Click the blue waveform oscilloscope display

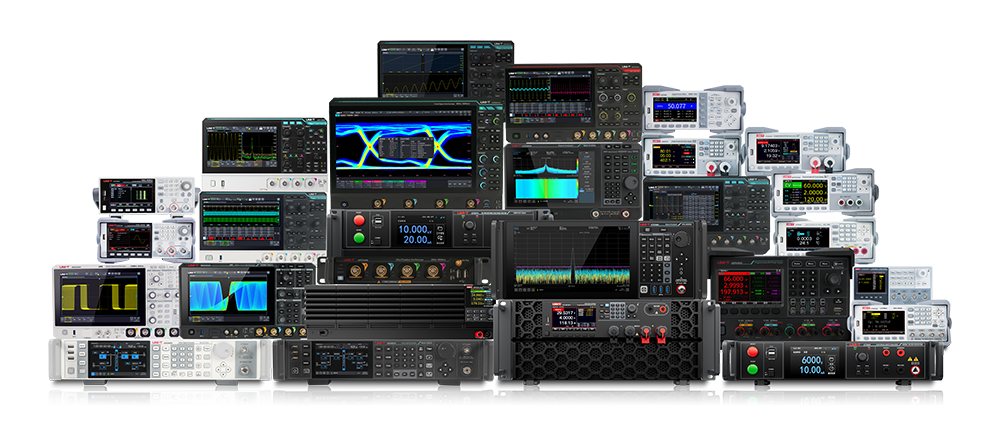pos(226,297)
